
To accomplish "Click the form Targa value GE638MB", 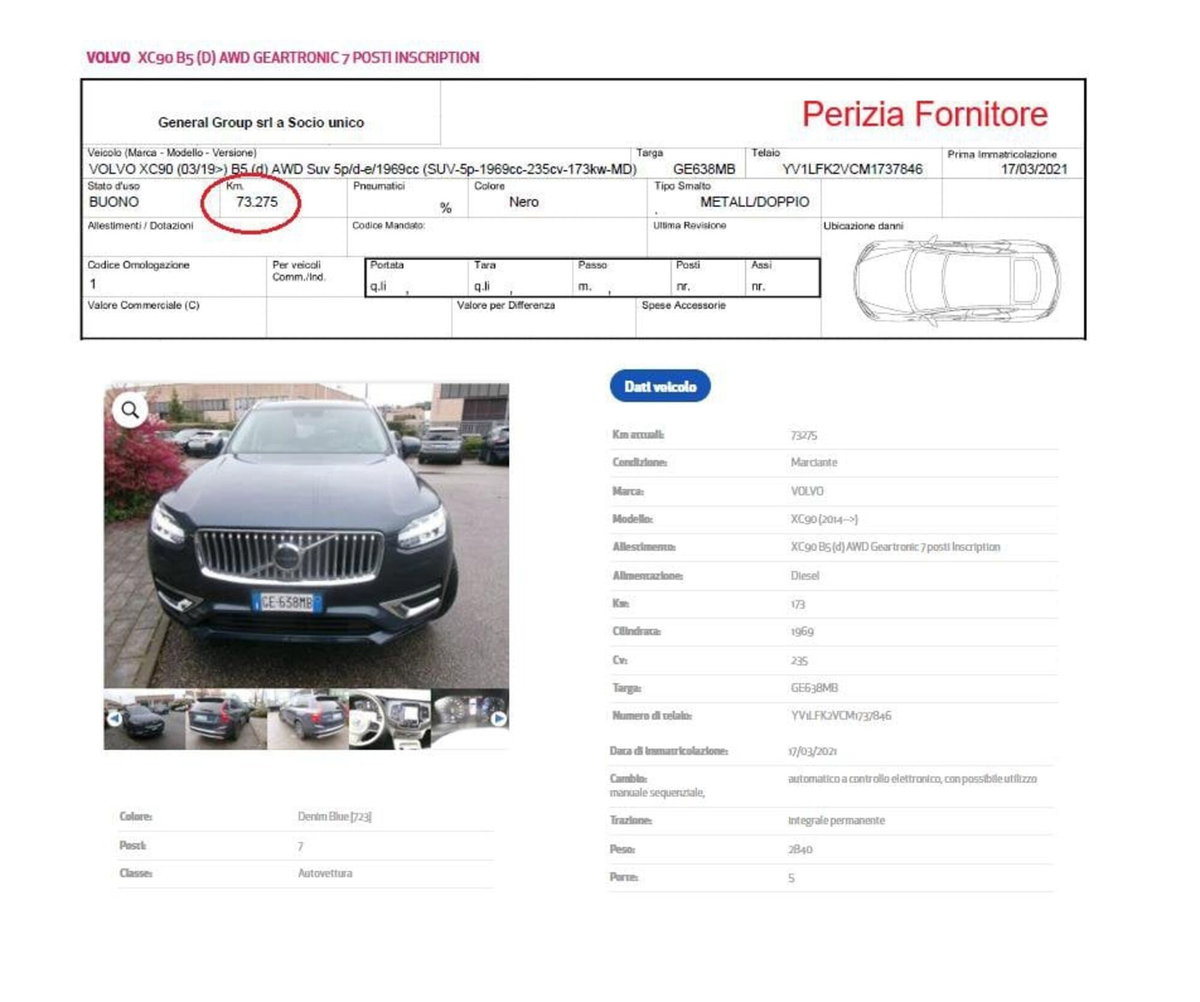I will point(704,169).
